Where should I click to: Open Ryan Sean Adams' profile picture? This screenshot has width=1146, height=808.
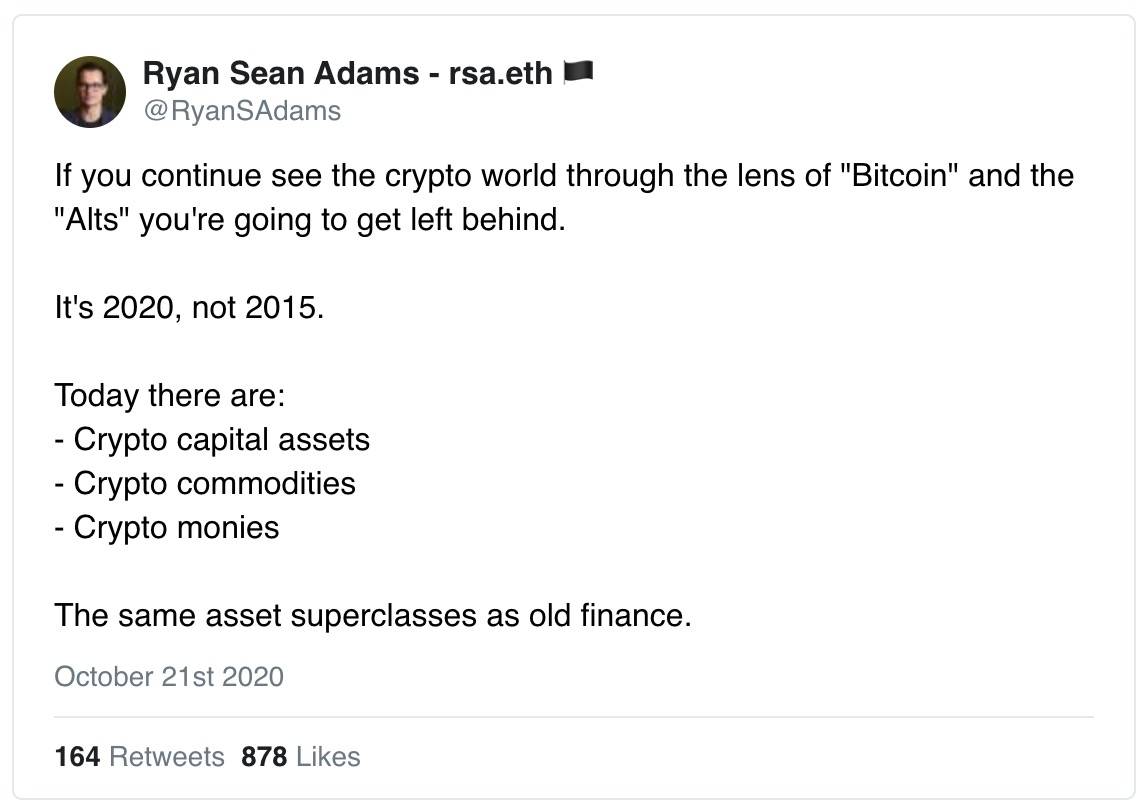point(90,92)
